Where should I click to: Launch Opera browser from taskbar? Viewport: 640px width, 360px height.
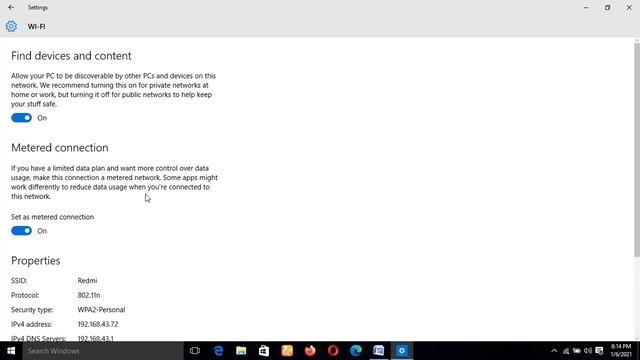coord(333,351)
